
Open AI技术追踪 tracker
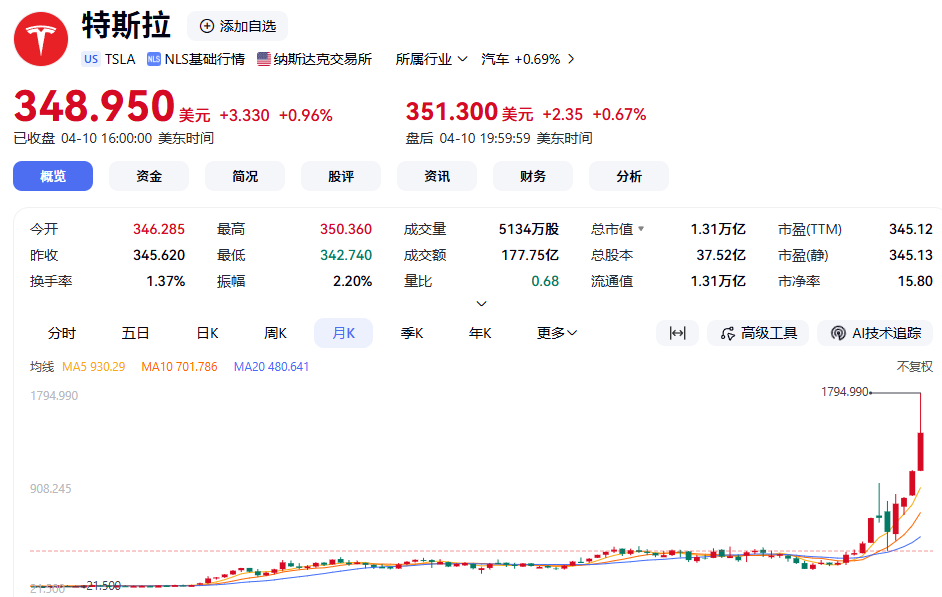(x=875, y=333)
